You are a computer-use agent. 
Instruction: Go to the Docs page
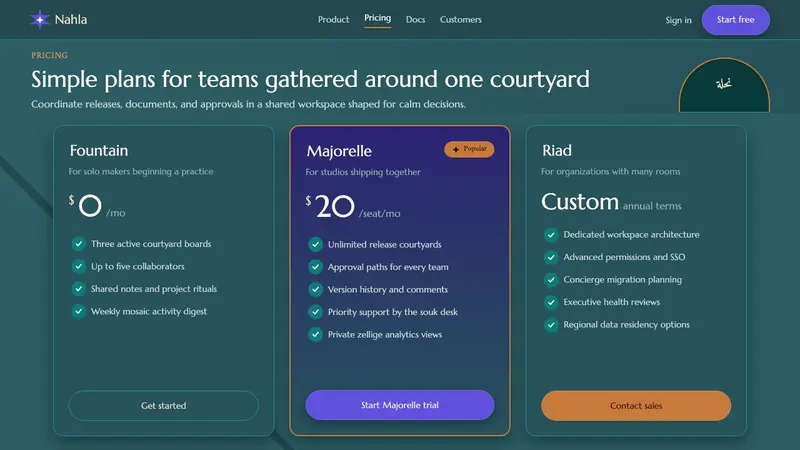[x=415, y=19]
